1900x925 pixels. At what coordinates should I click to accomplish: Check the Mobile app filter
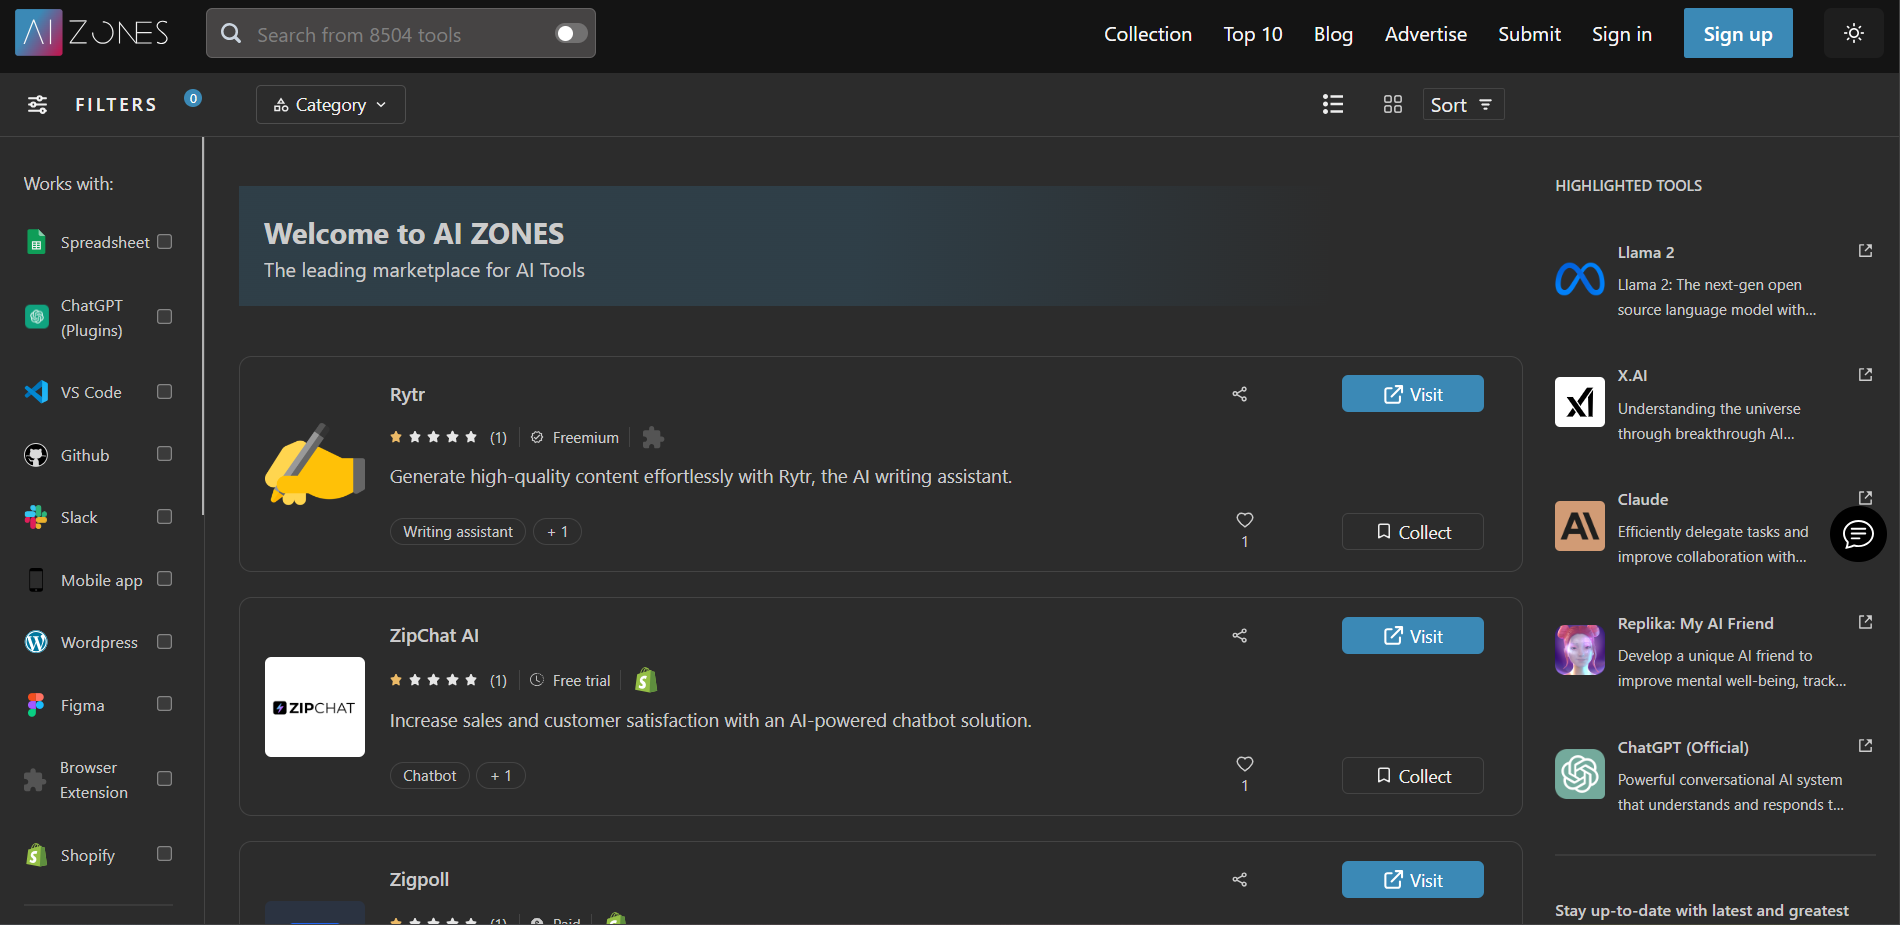click(x=165, y=579)
